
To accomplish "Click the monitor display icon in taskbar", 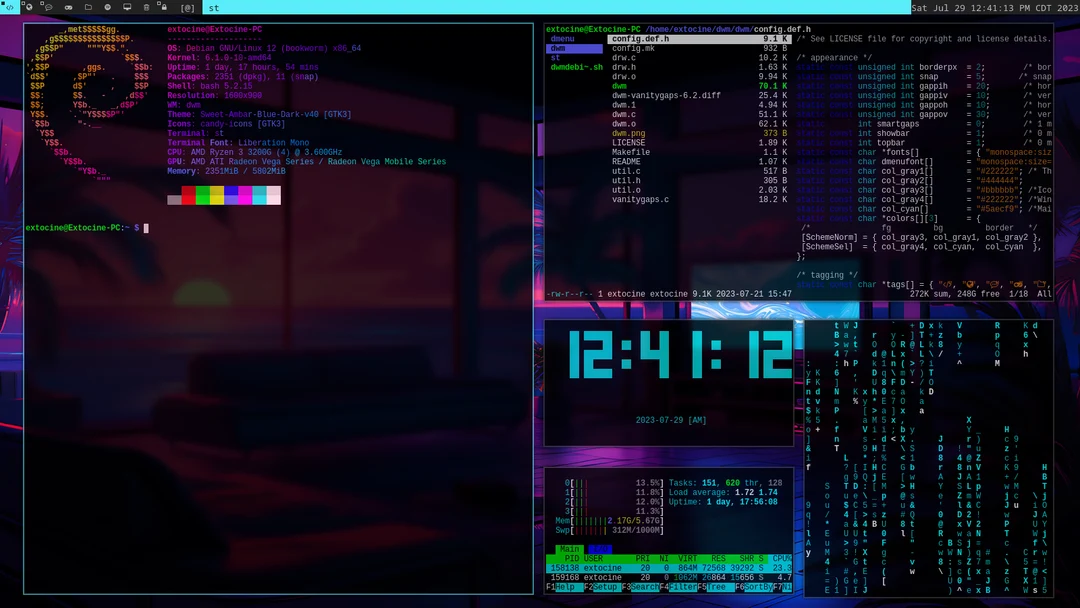I will click(127, 8).
